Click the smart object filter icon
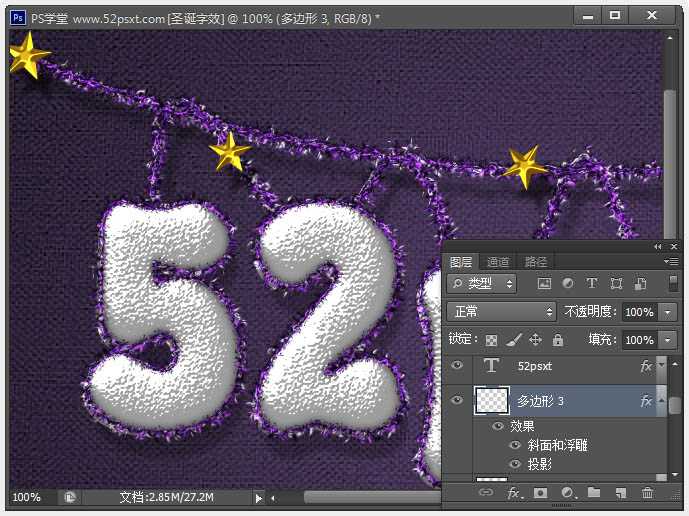This screenshot has width=689, height=516. click(x=640, y=283)
